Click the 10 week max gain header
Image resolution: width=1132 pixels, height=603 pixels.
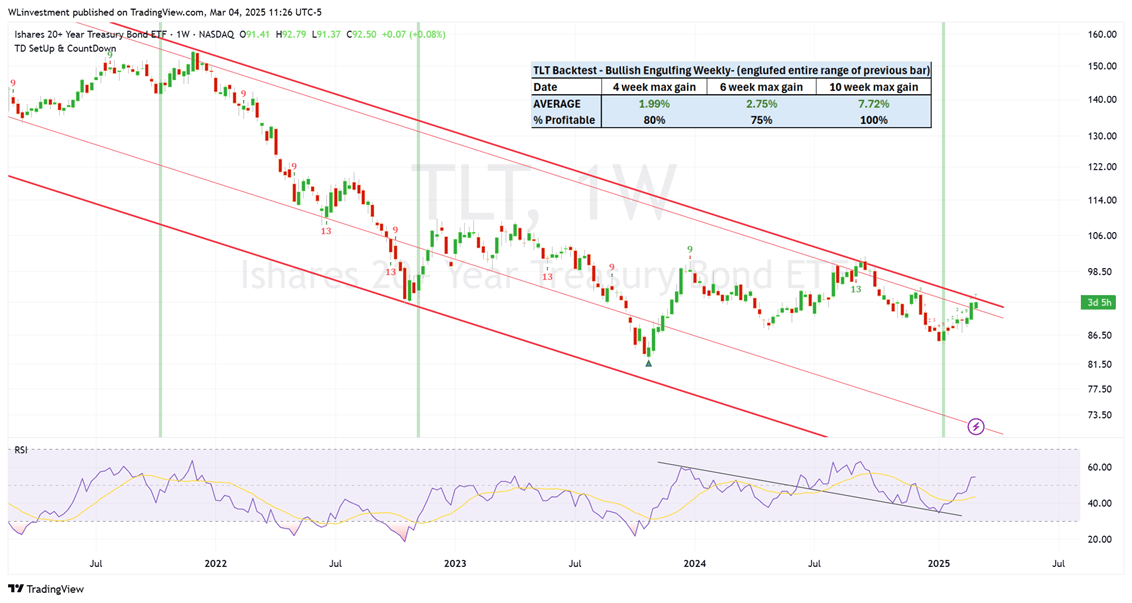click(874, 87)
